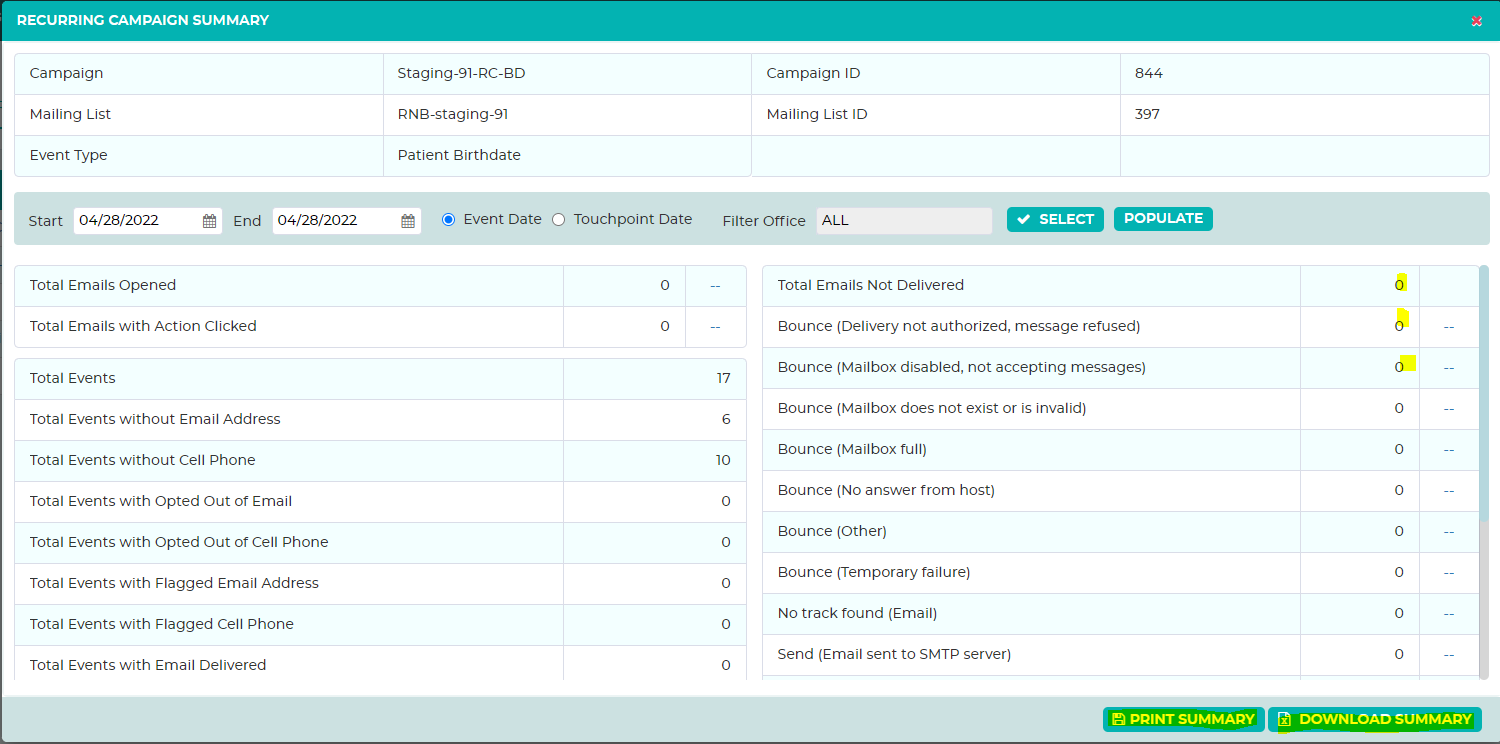The width and height of the screenshot is (1500, 744).
Task: Click the printer icon in Print Summary
Action: click(x=1118, y=719)
